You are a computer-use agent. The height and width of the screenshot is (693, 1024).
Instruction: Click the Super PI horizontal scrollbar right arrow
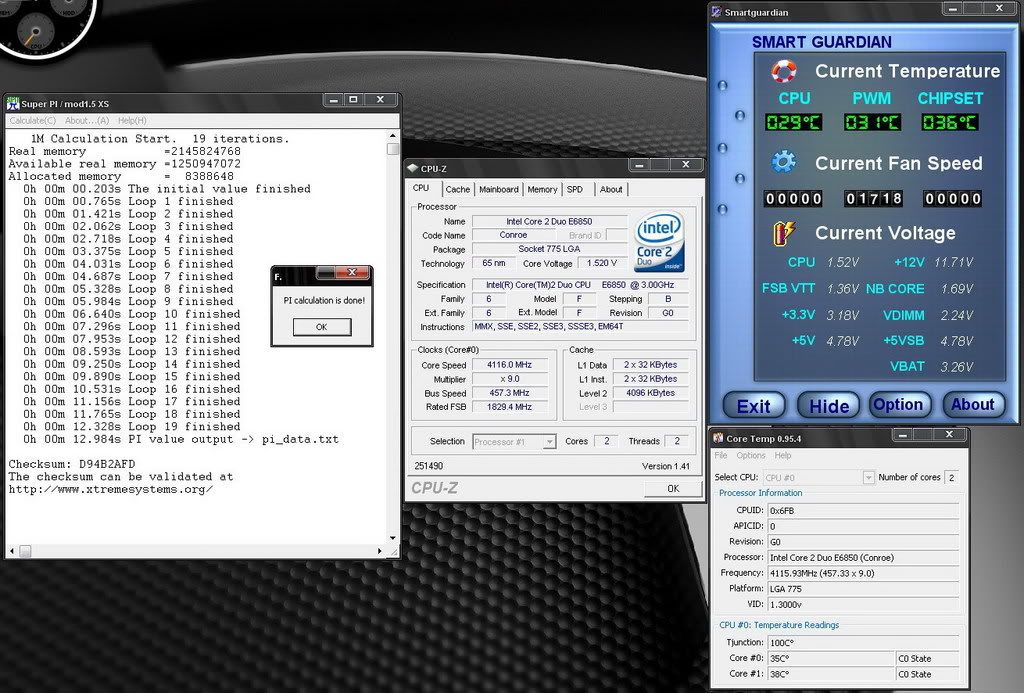click(380, 551)
